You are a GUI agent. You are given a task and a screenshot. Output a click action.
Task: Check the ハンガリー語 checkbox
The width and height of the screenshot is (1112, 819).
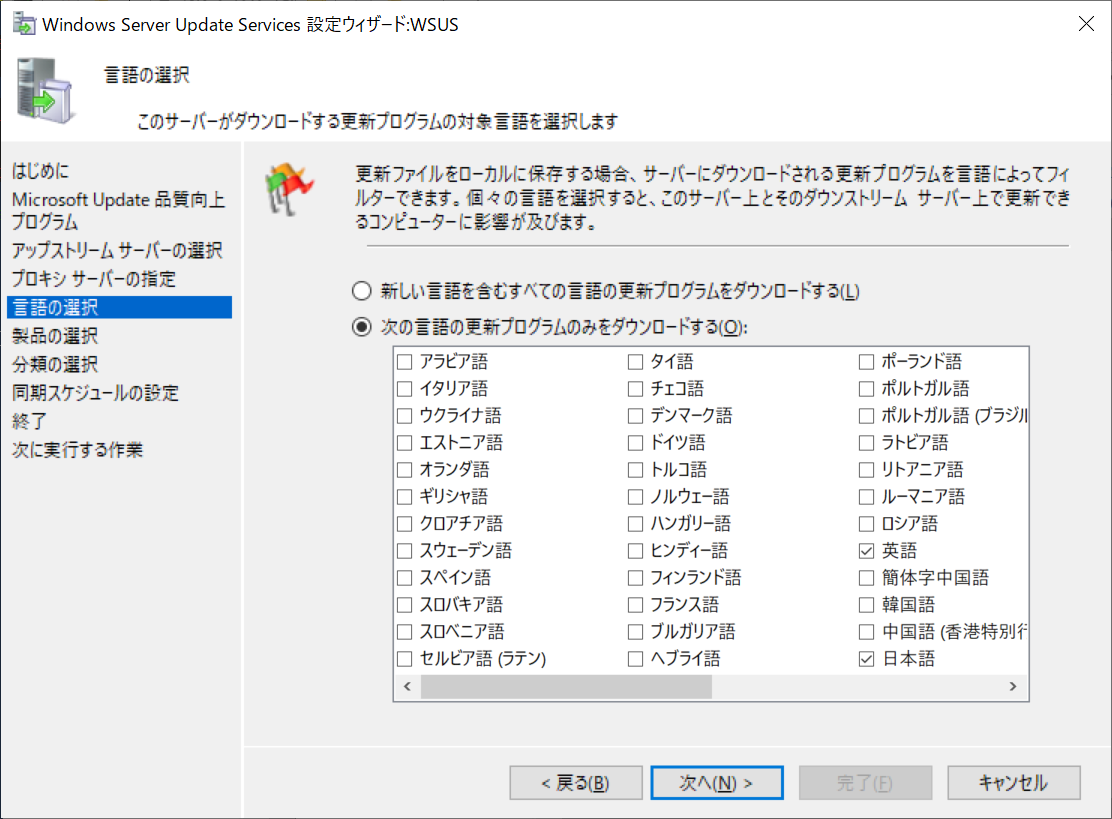635,523
